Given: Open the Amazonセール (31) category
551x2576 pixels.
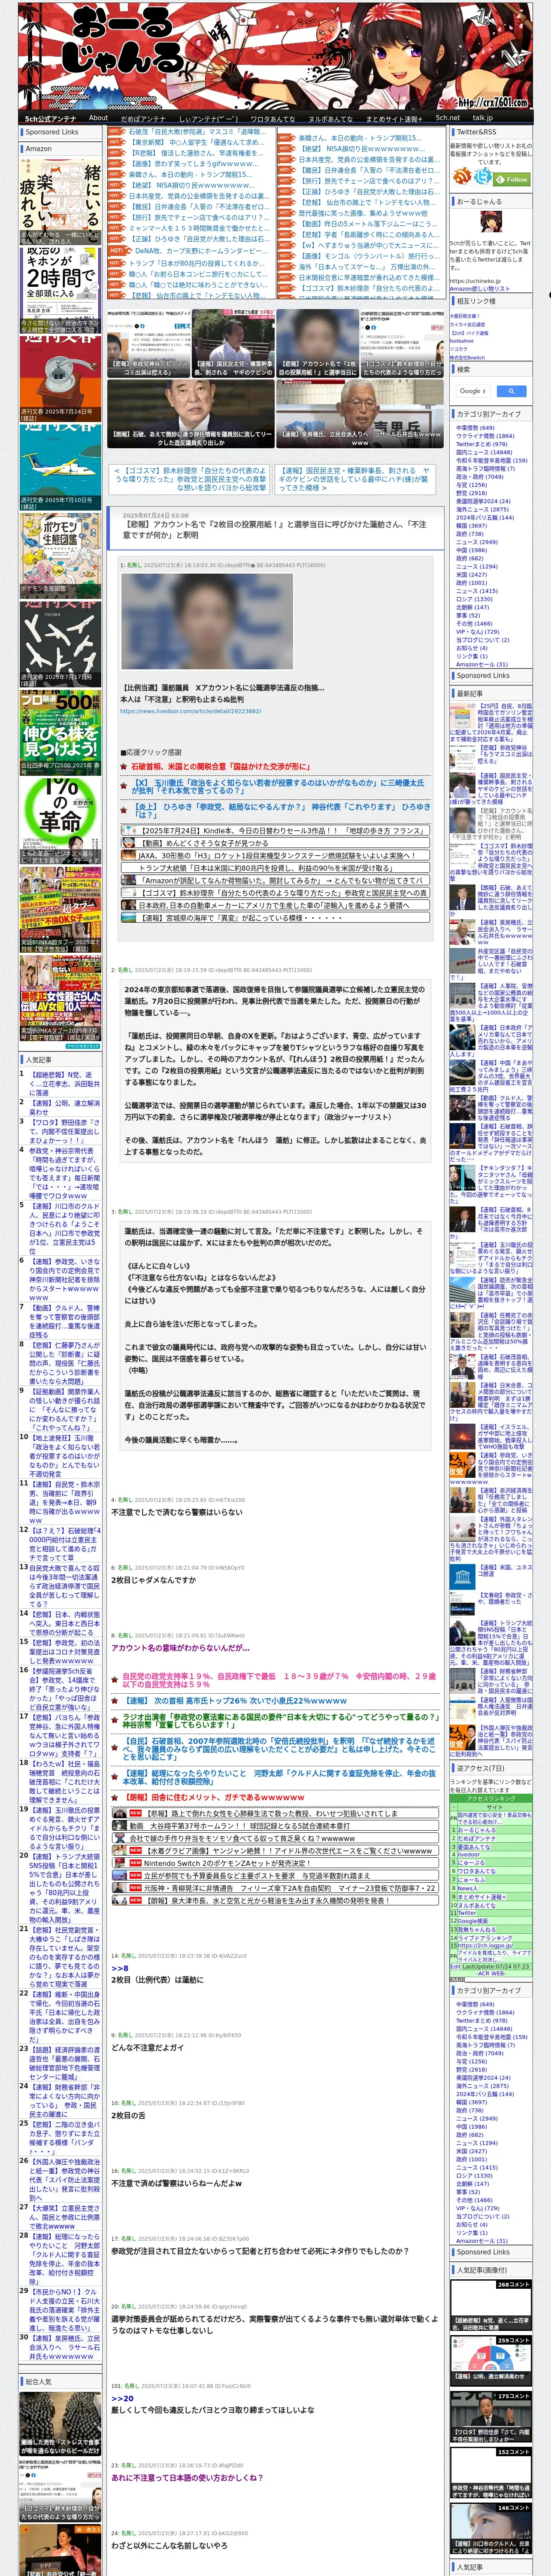Looking at the screenshot, I should 482,664.
